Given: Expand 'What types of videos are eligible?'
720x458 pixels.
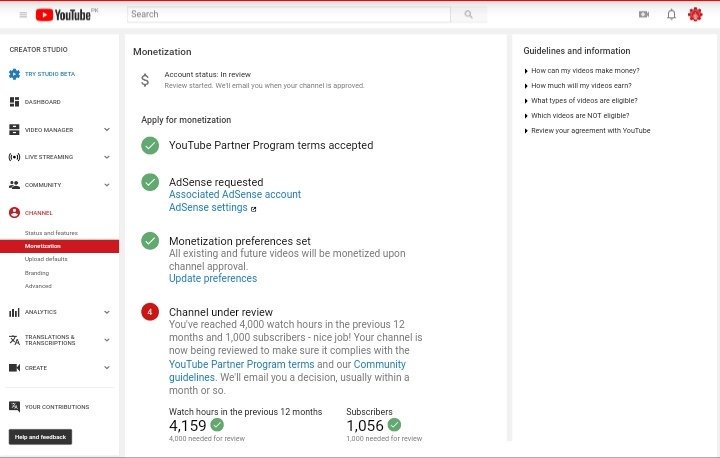Looking at the screenshot, I should point(581,101).
